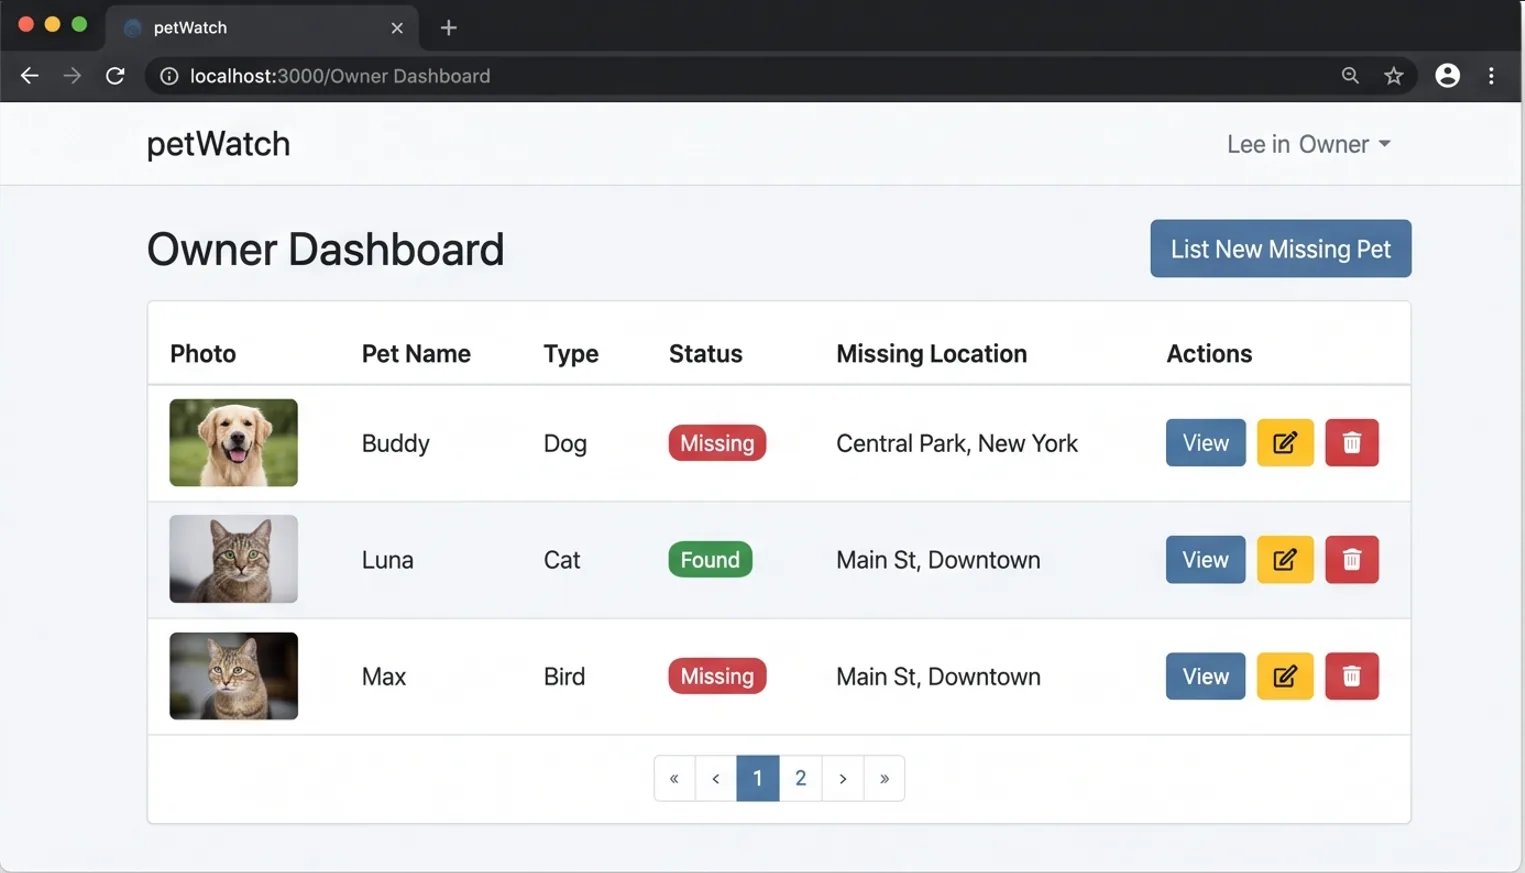Switch to the petWatch browser tab
Viewport: 1525px width, 873px height.
(262, 28)
